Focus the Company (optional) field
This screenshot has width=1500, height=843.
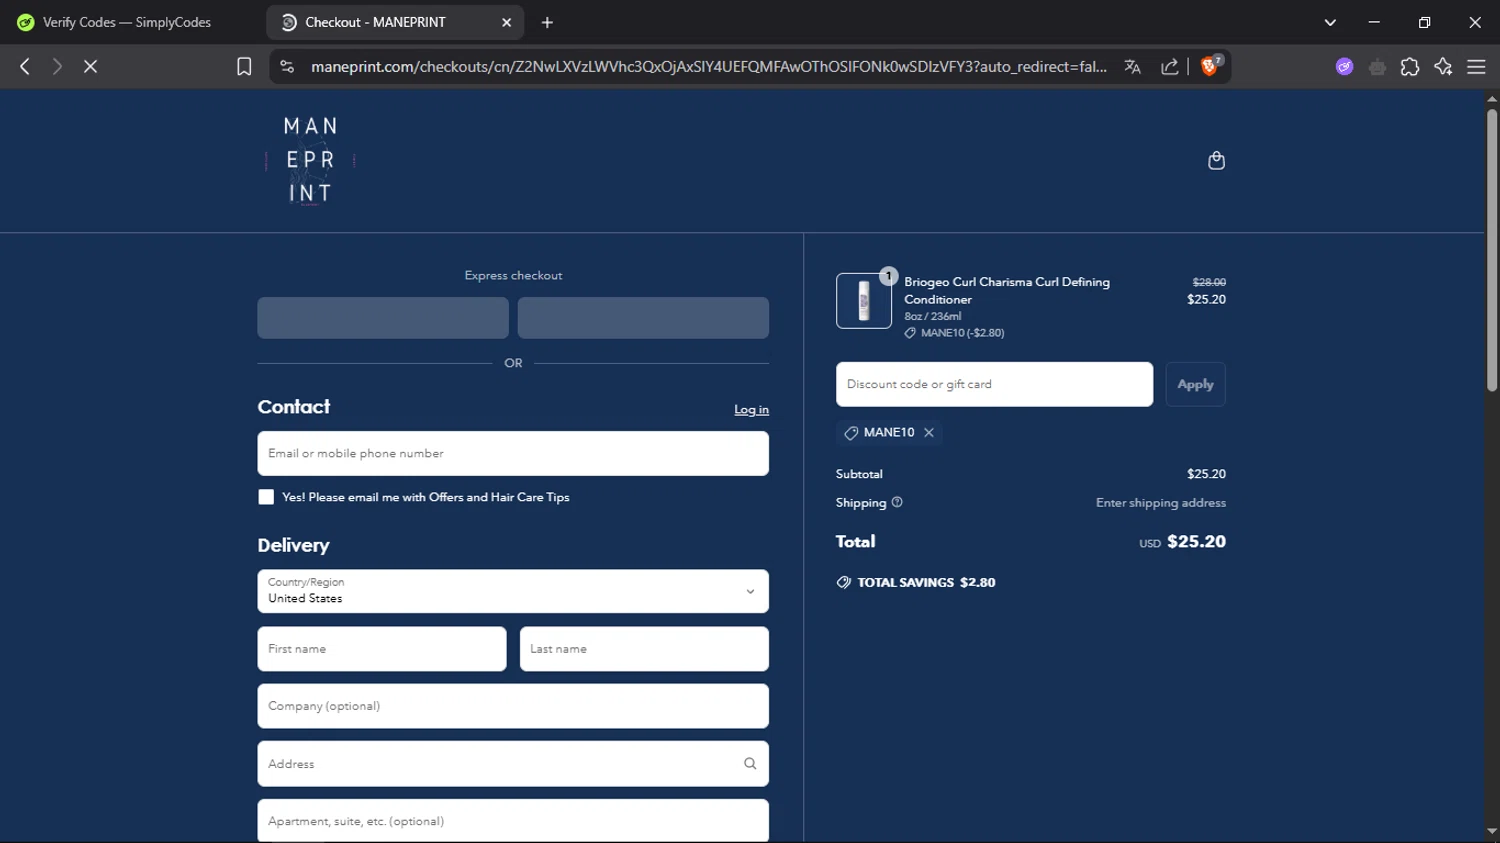513,706
